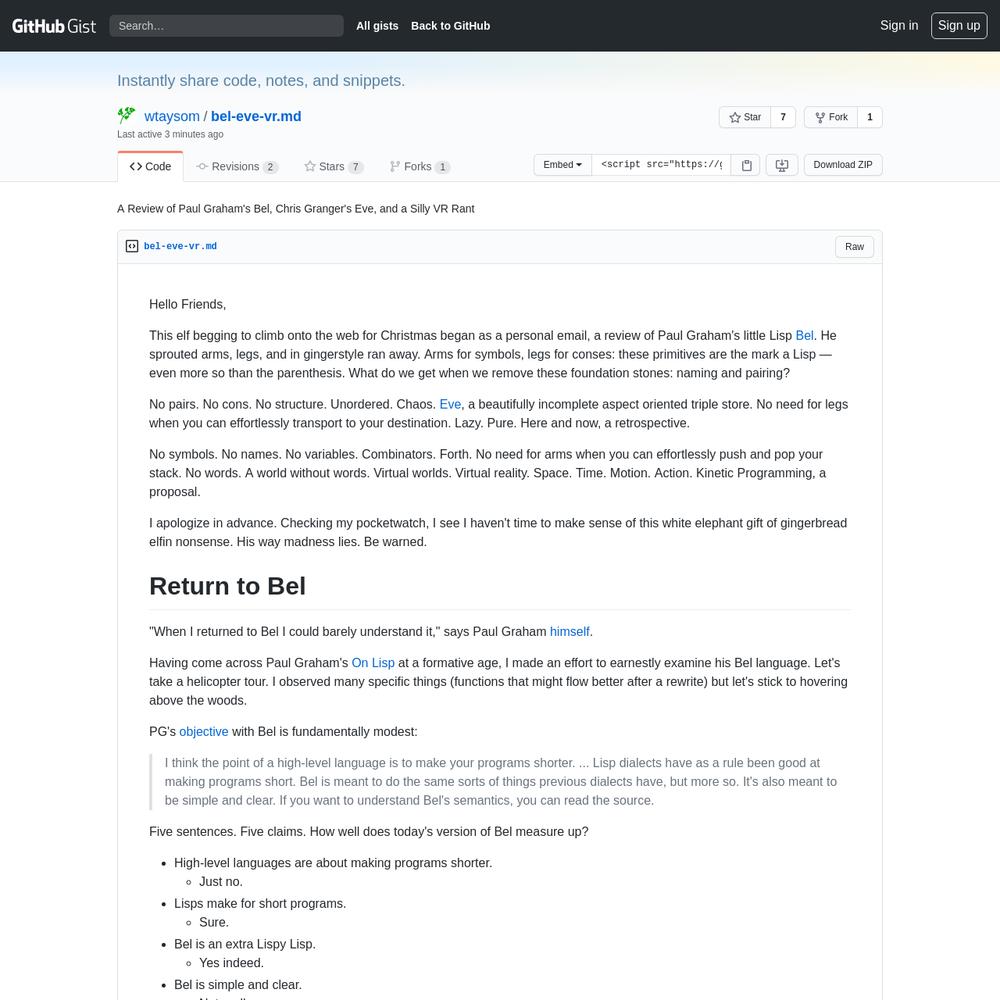This screenshot has height=1000, width=1000.
Task: Open wtaysom's avatar image
Action: tap(126, 115)
